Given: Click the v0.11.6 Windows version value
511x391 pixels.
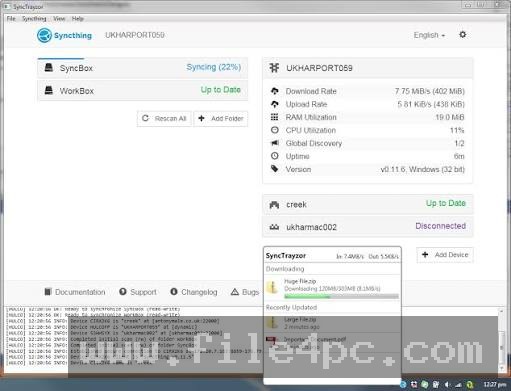Looking at the screenshot, I should pos(422,169).
